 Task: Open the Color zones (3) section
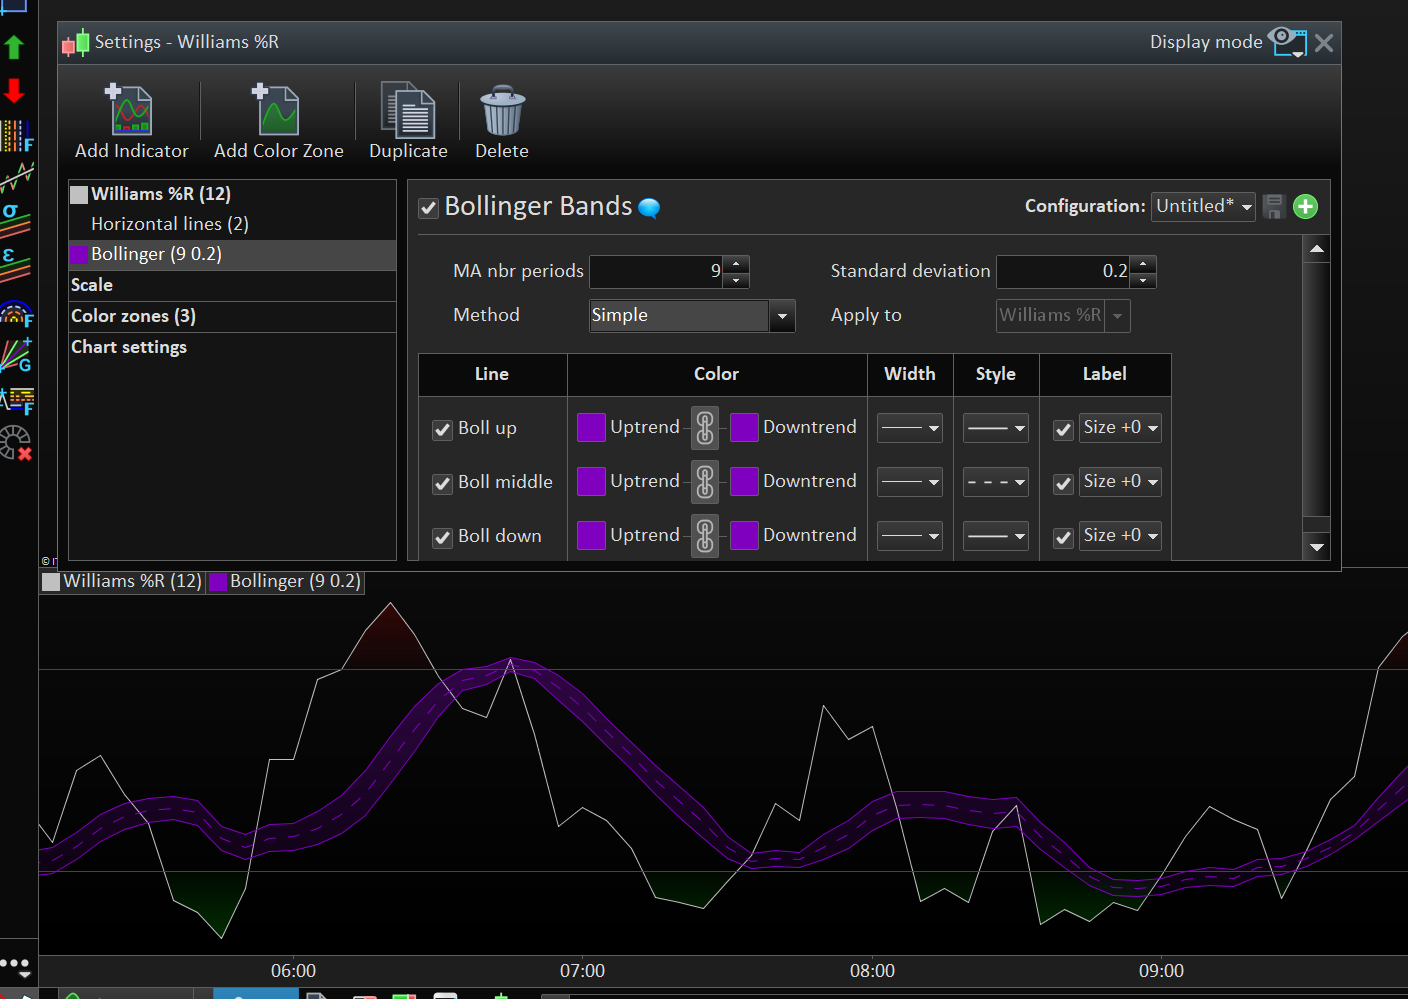pyautogui.click(x=133, y=316)
